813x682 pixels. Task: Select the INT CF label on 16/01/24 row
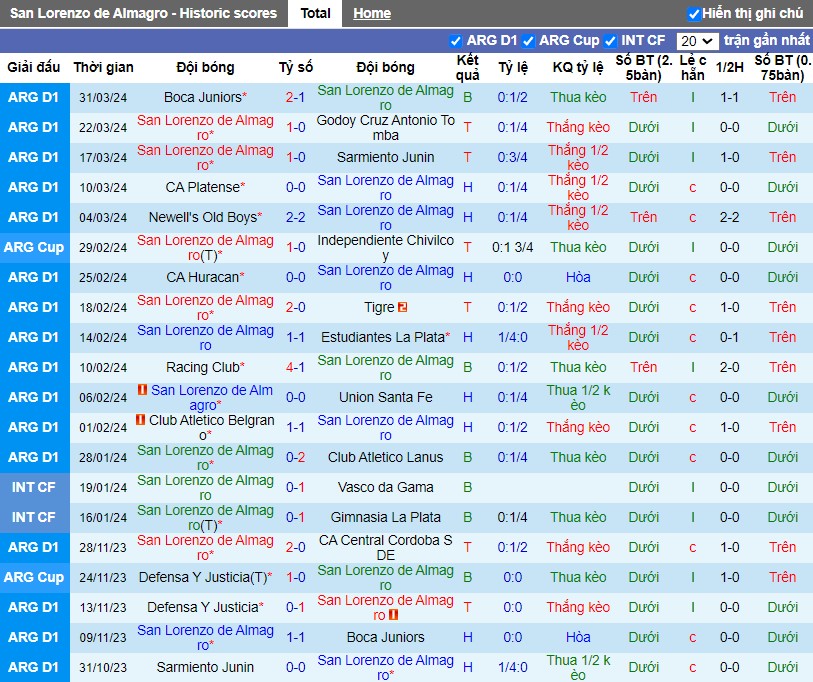[34, 518]
